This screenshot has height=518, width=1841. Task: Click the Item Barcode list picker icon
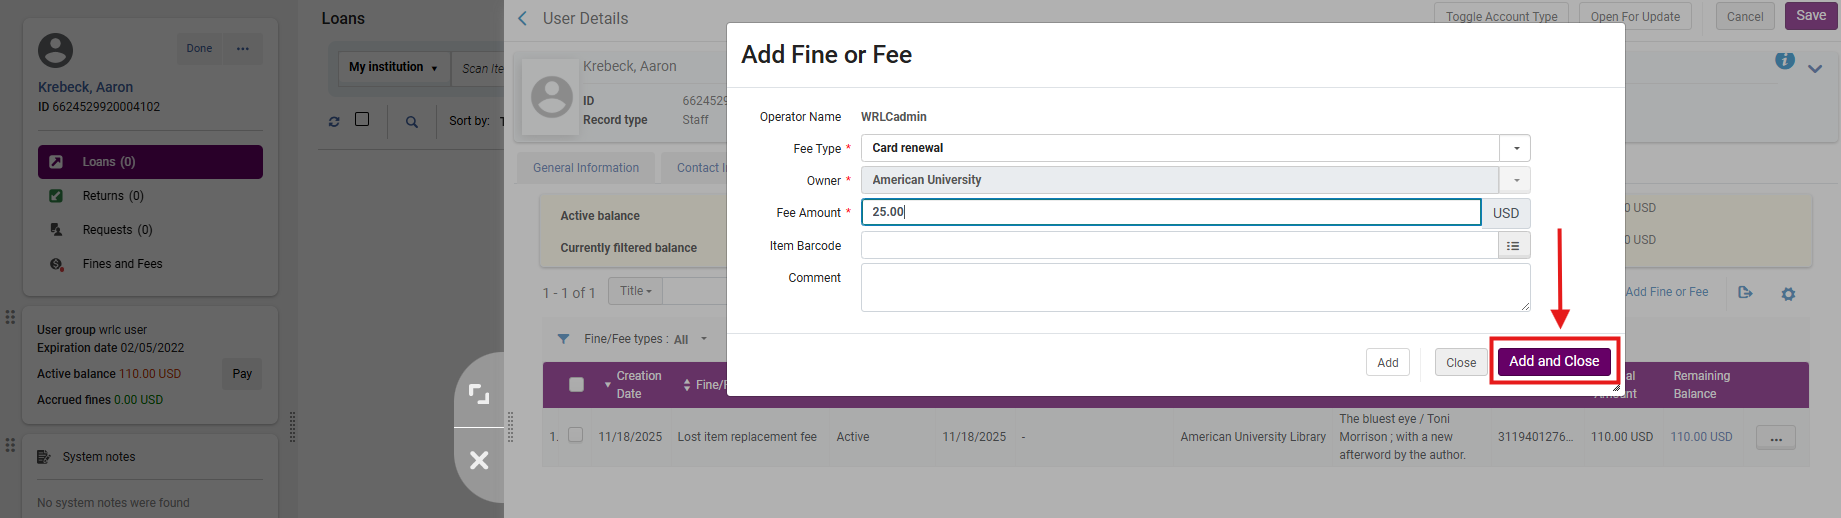tap(1513, 246)
